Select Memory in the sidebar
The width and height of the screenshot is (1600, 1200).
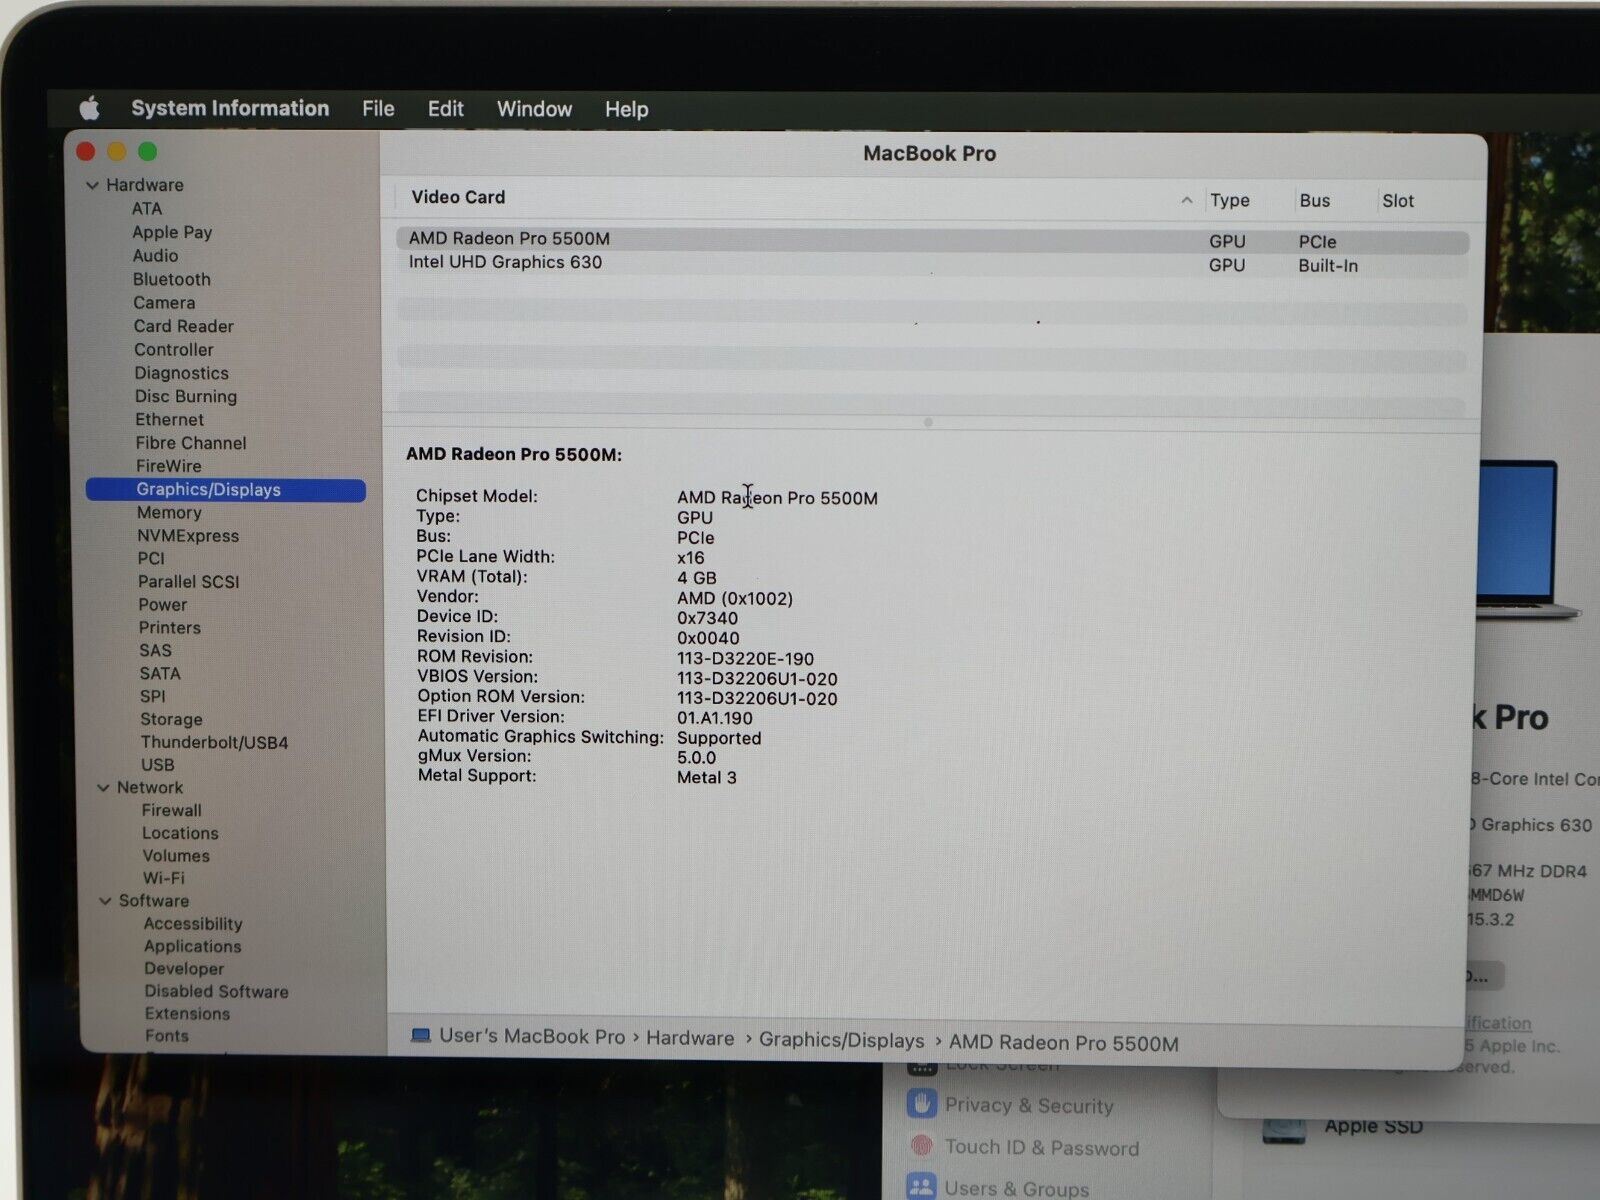(x=169, y=512)
